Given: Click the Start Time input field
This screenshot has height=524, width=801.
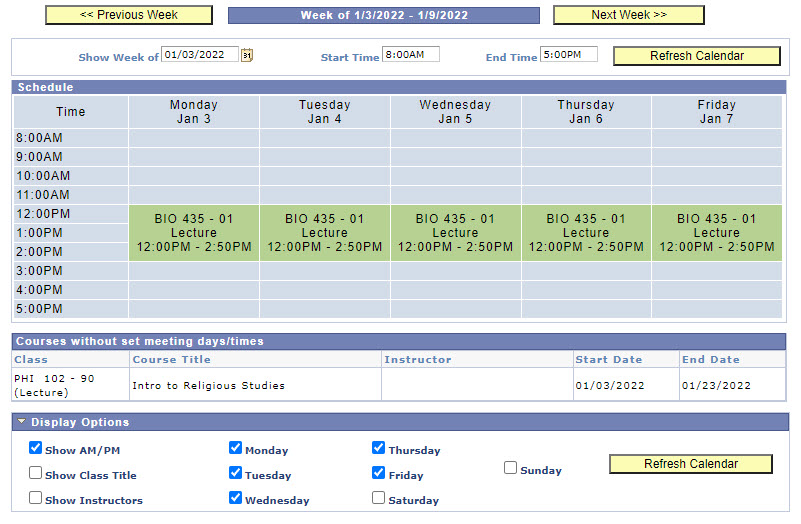Looking at the screenshot, I should coord(411,54).
